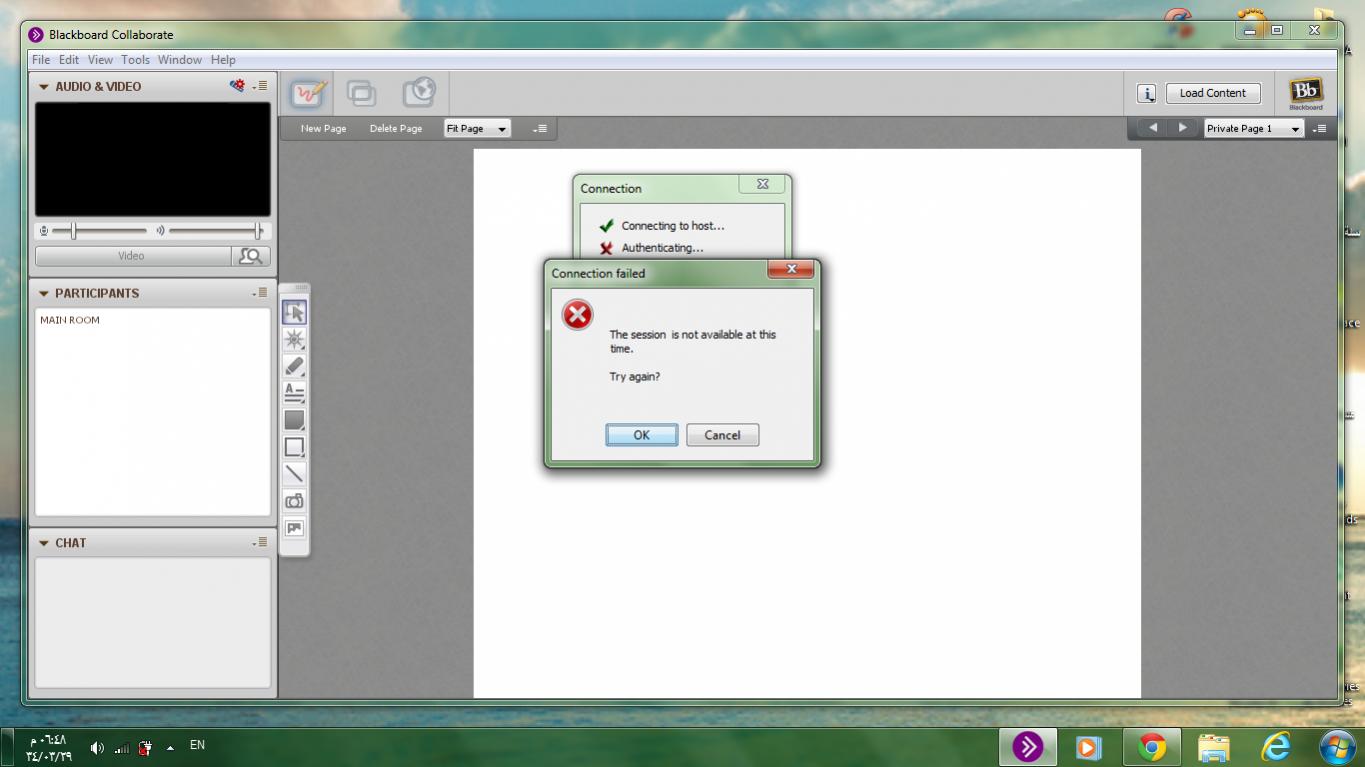The width and height of the screenshot is (1365, 767).
Task: Open the Edit menu
Action: [69, 60]
